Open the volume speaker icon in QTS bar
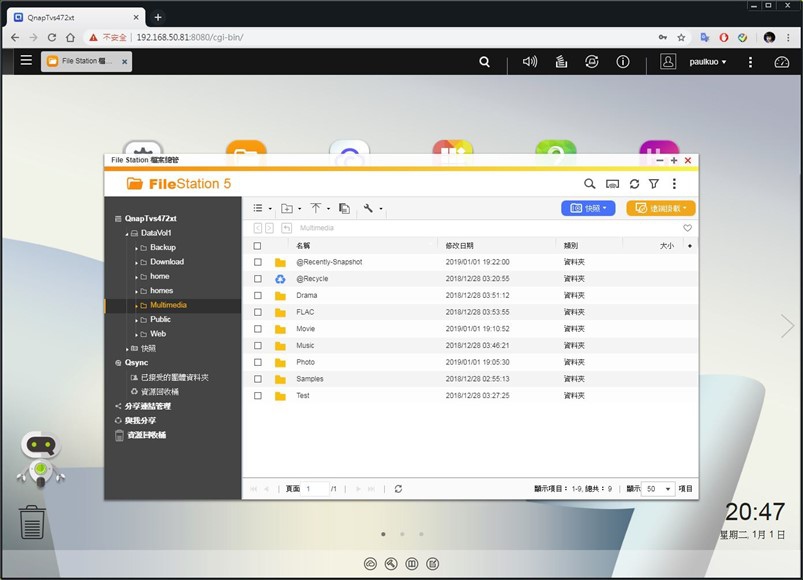The image size is (803, 580). pyautogui.click(x=530, y=62)
